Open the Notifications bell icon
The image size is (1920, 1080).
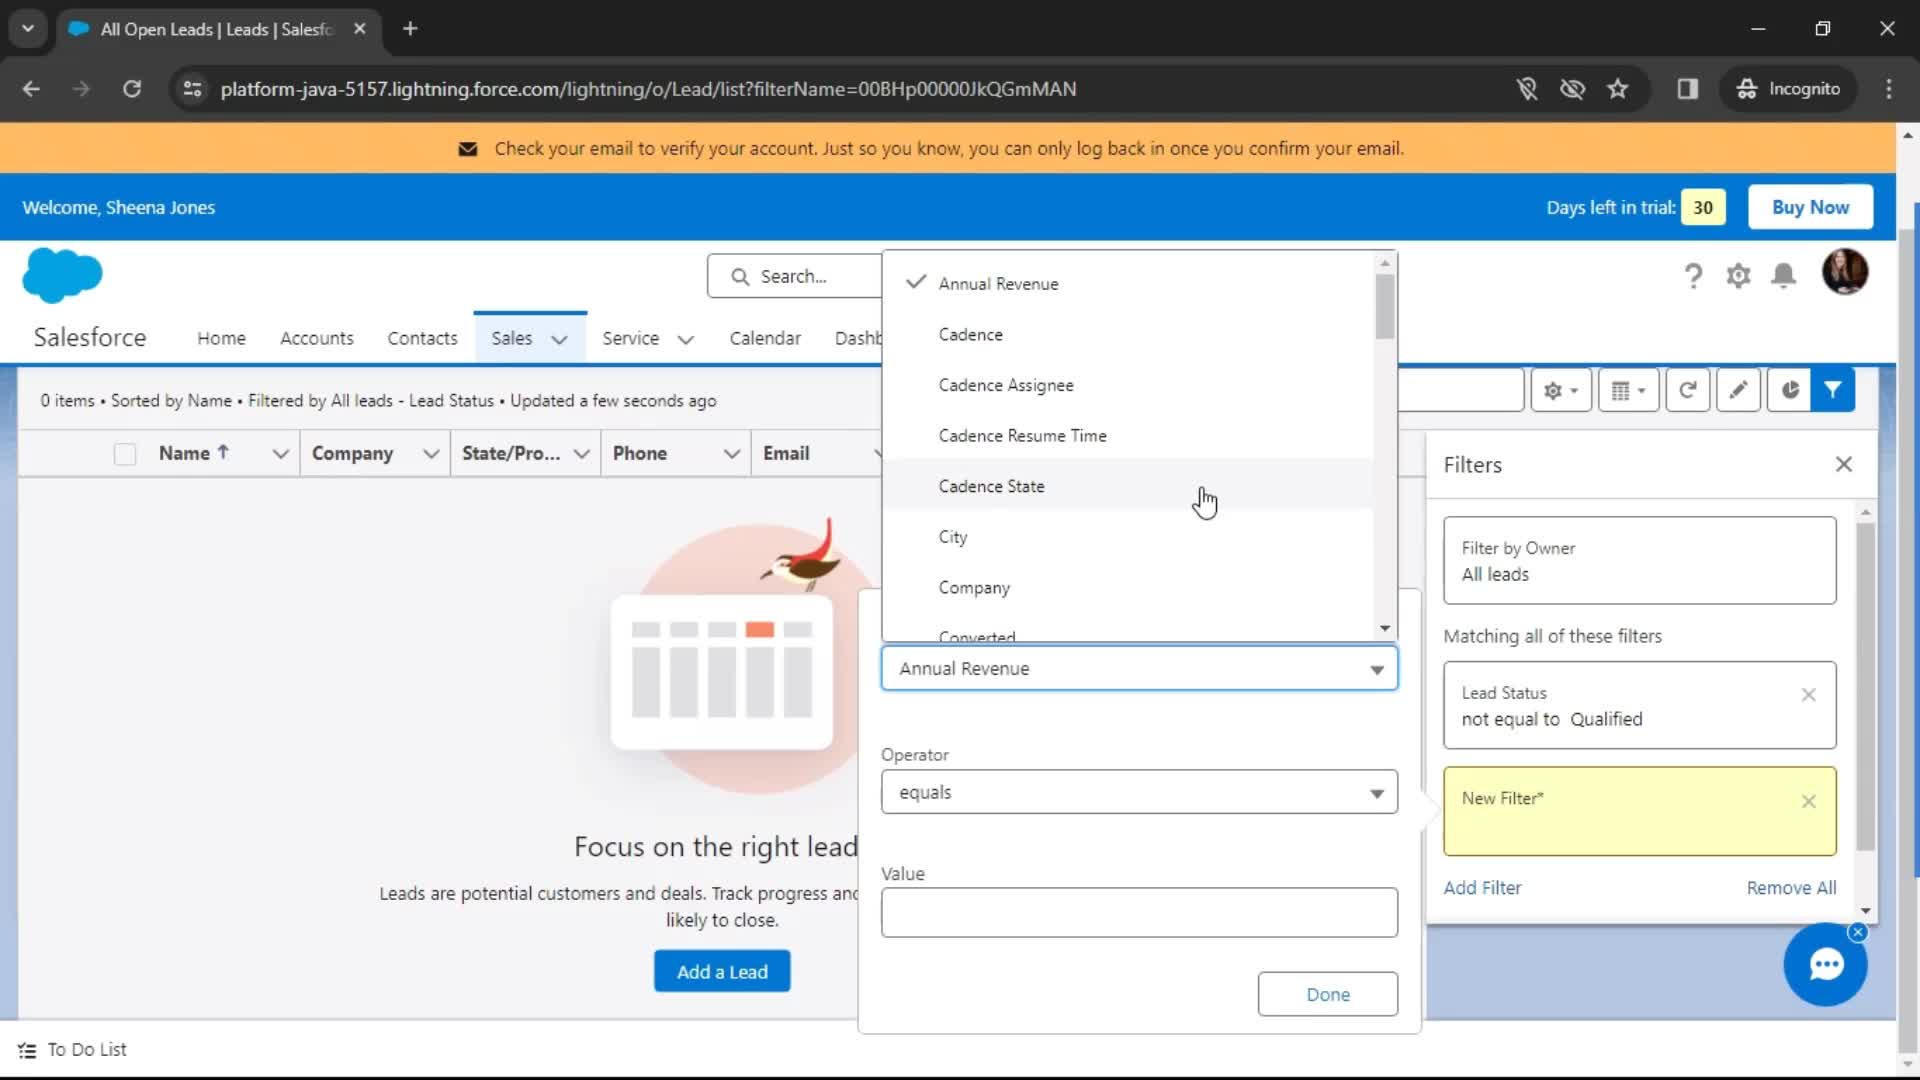pyautogui.click(x=1783, y=275)
